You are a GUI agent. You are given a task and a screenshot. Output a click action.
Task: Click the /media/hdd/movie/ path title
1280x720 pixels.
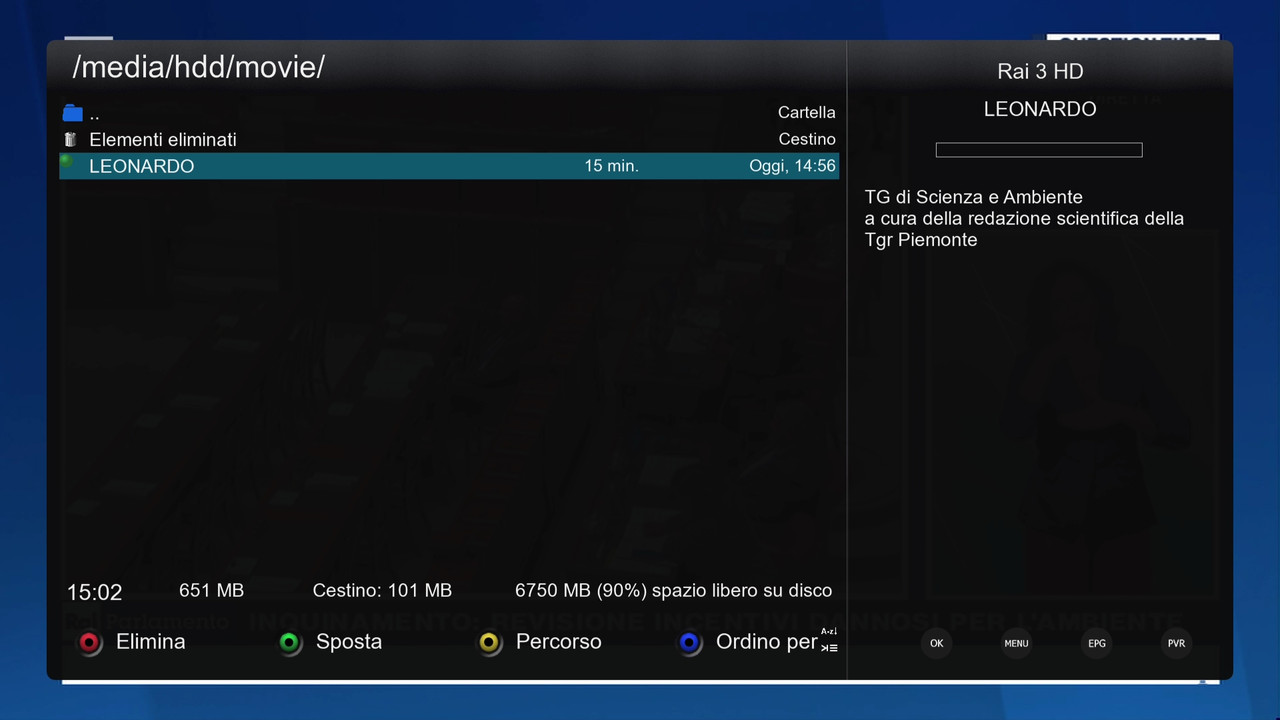point(199,68)
